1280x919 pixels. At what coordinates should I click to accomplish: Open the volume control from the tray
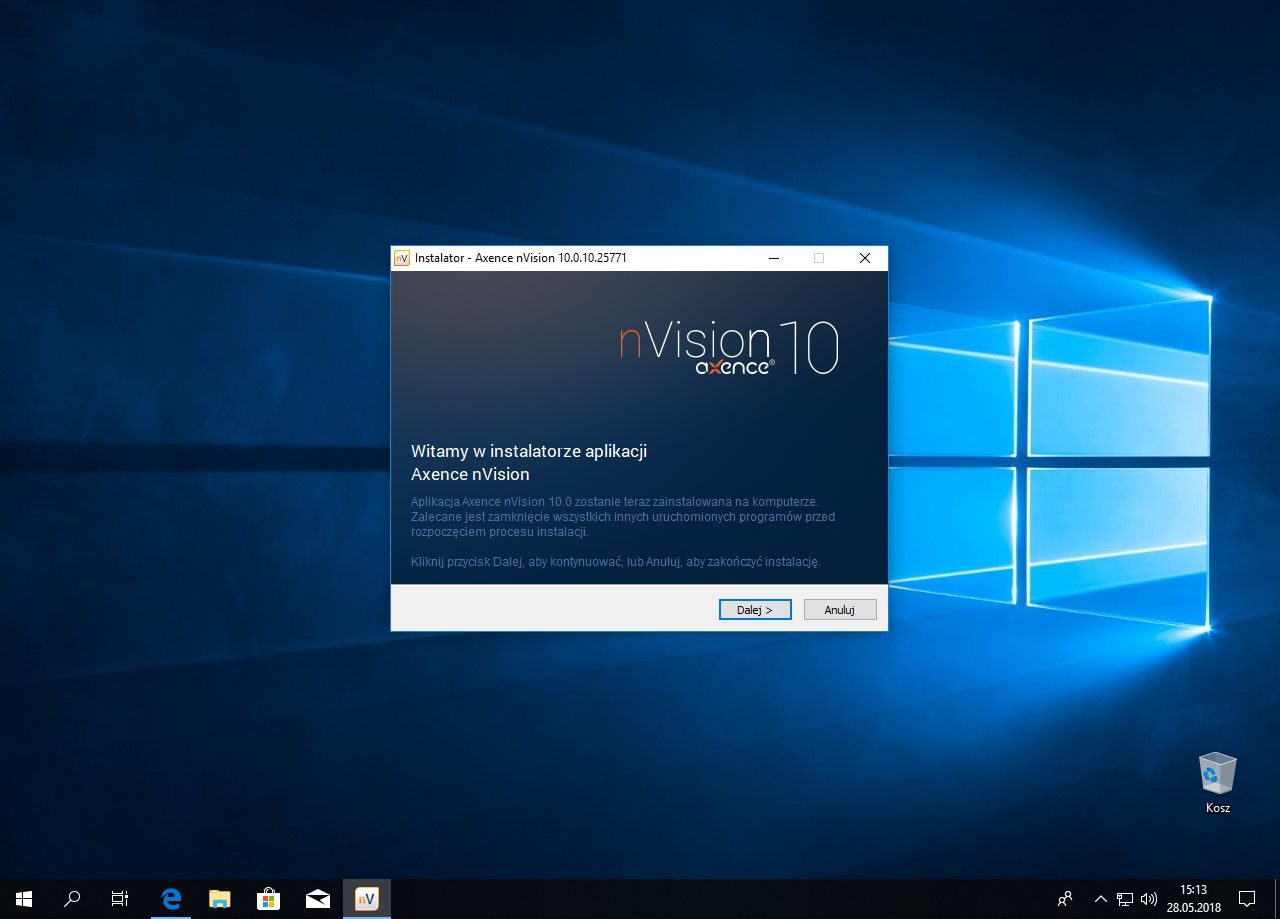pos(1148,898)
